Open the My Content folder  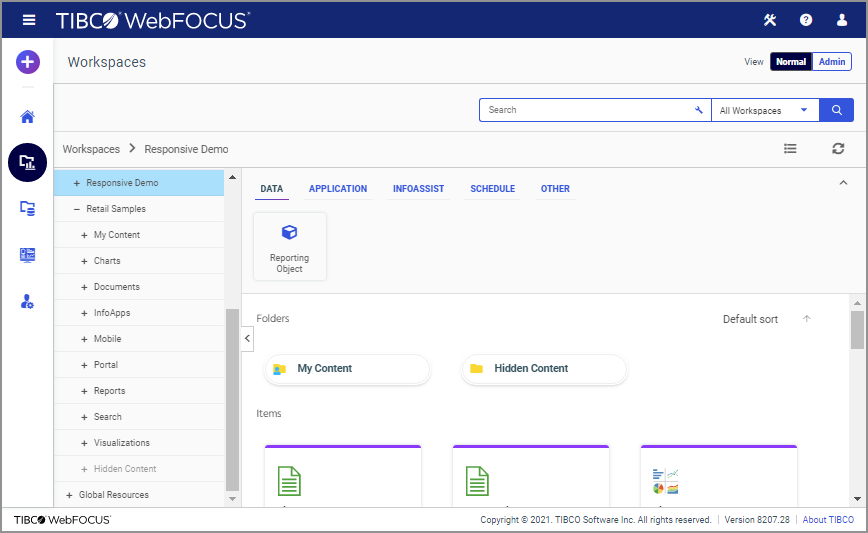pyautogui.click(x=347, y=369)
